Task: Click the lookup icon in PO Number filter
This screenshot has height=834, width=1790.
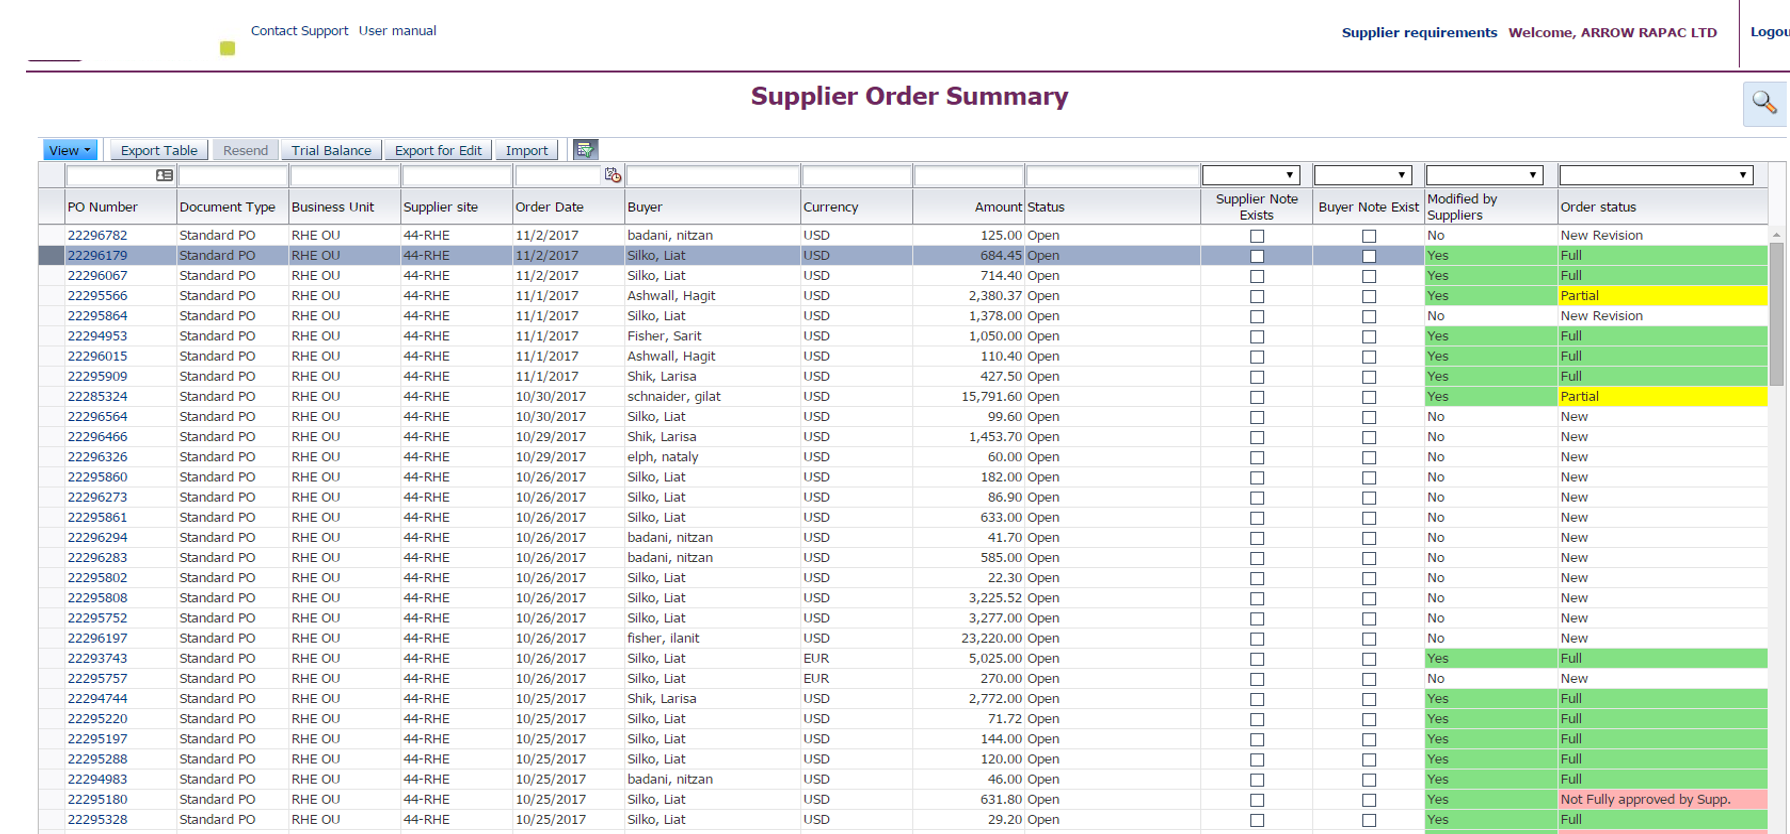Action: (x=165, y=176)
